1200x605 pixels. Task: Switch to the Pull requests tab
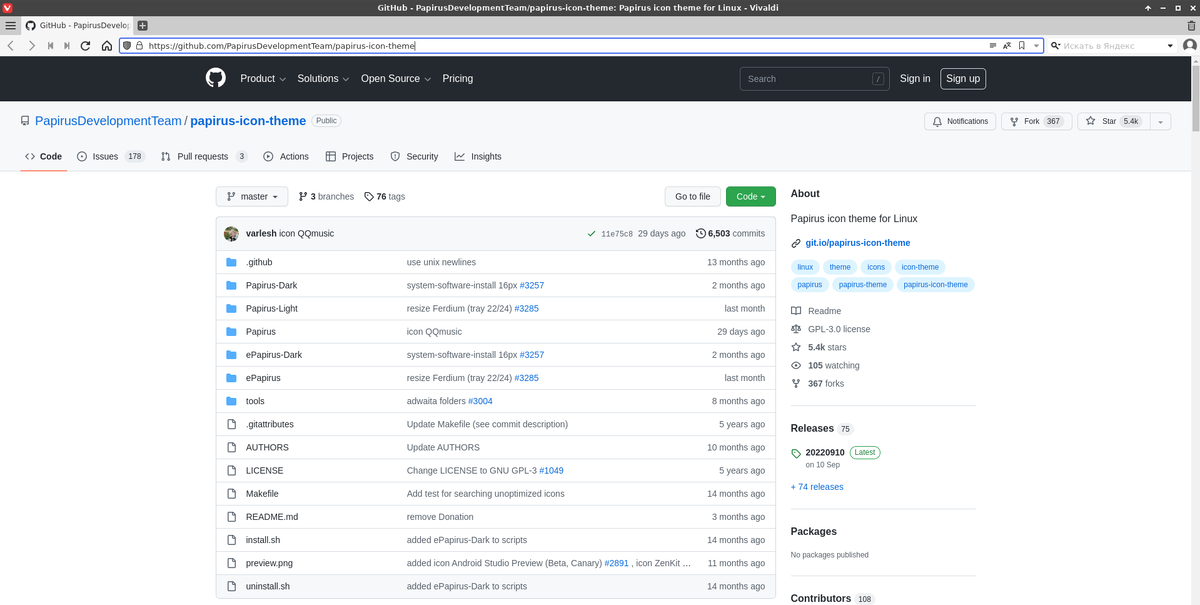204,156
